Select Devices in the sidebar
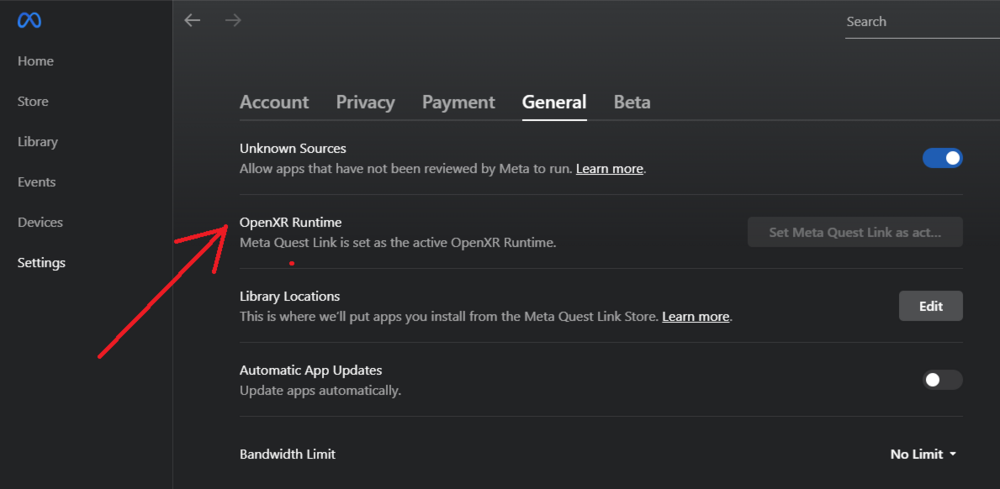This screenshot has height=489, width=1000. [40, 222]
